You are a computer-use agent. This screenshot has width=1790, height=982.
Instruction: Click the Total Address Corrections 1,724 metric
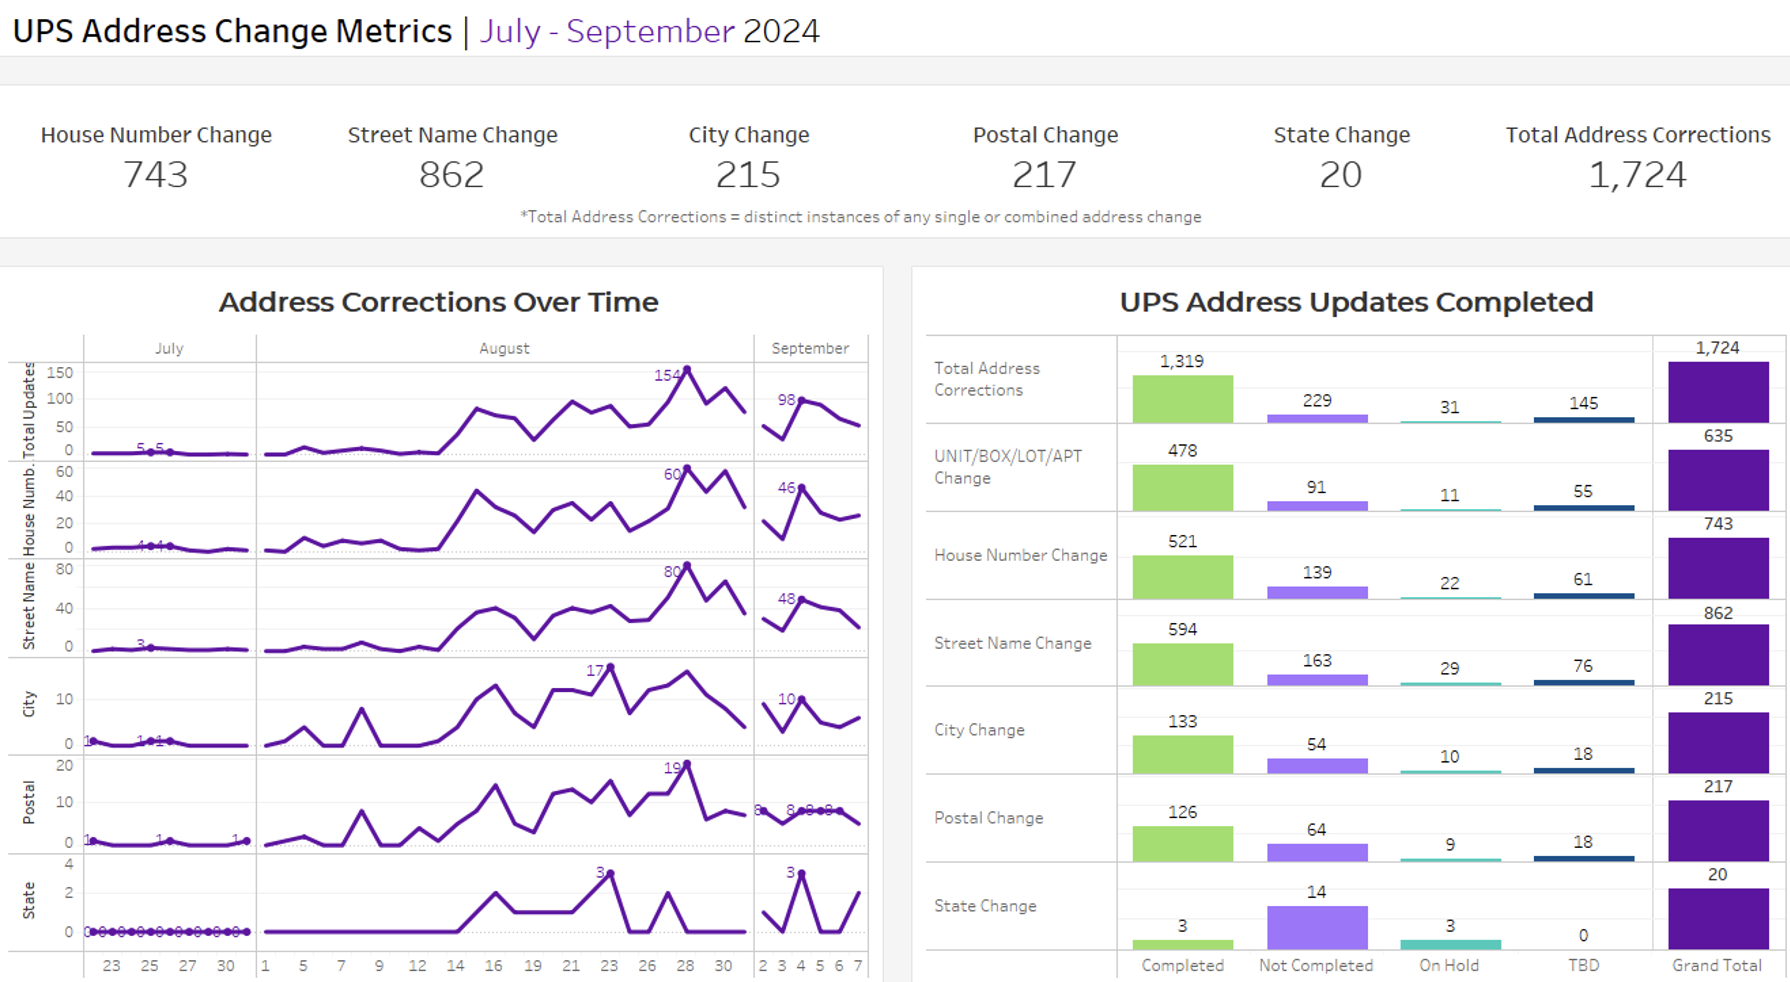tap(1637, 175)
